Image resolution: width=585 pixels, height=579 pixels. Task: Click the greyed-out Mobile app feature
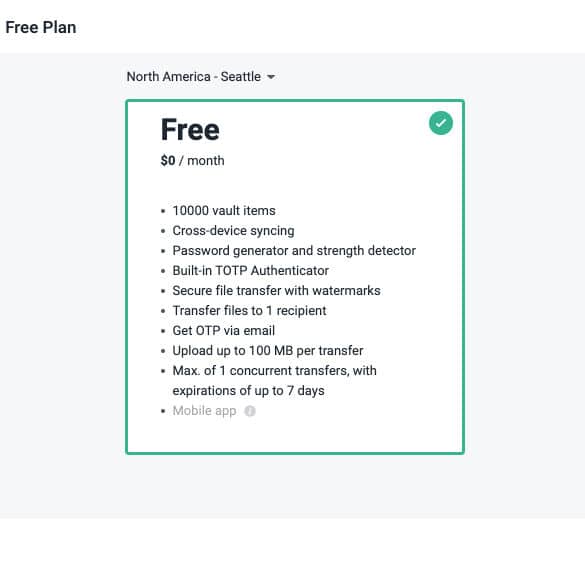(x=204, y=411)
